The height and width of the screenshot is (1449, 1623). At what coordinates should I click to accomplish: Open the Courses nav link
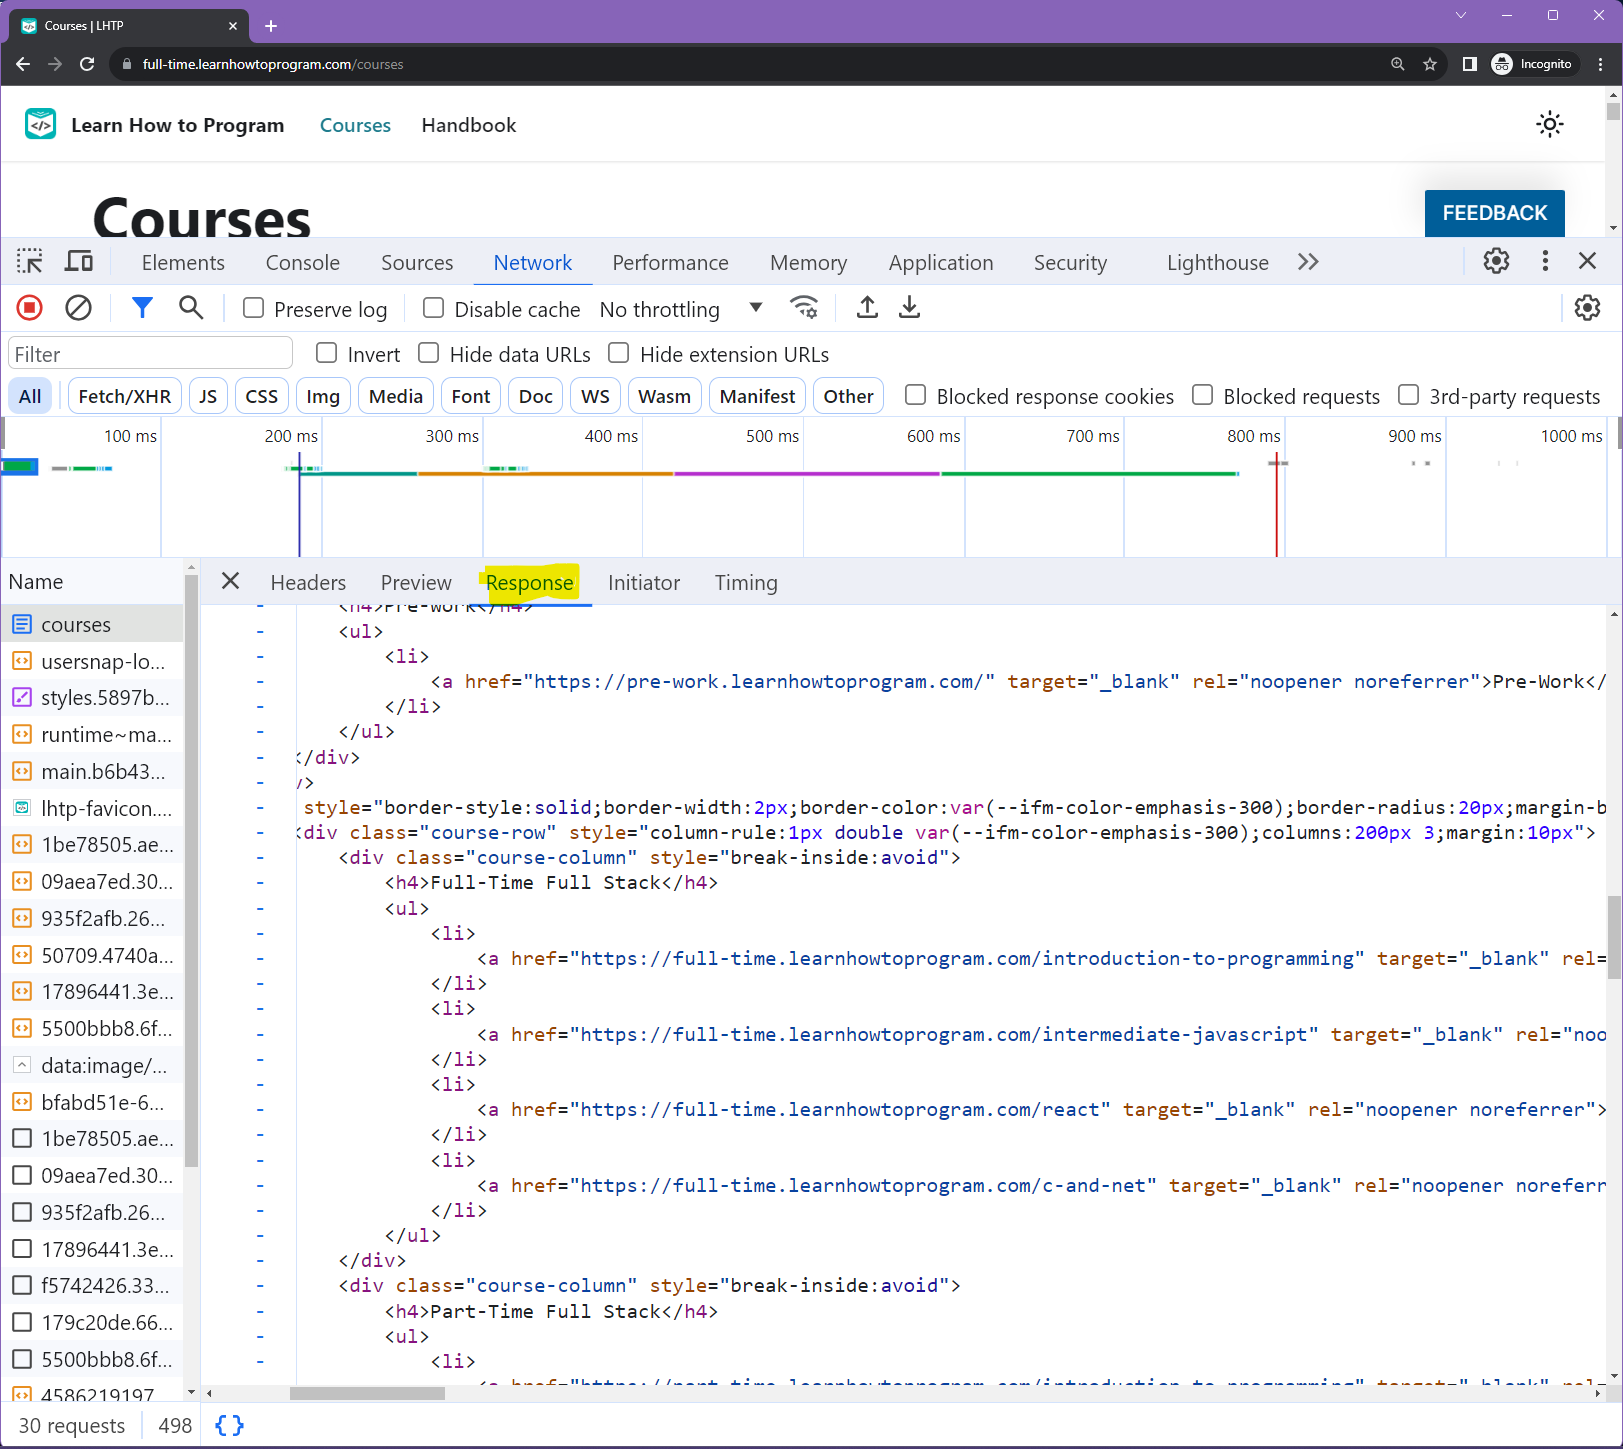click(355, 125)
